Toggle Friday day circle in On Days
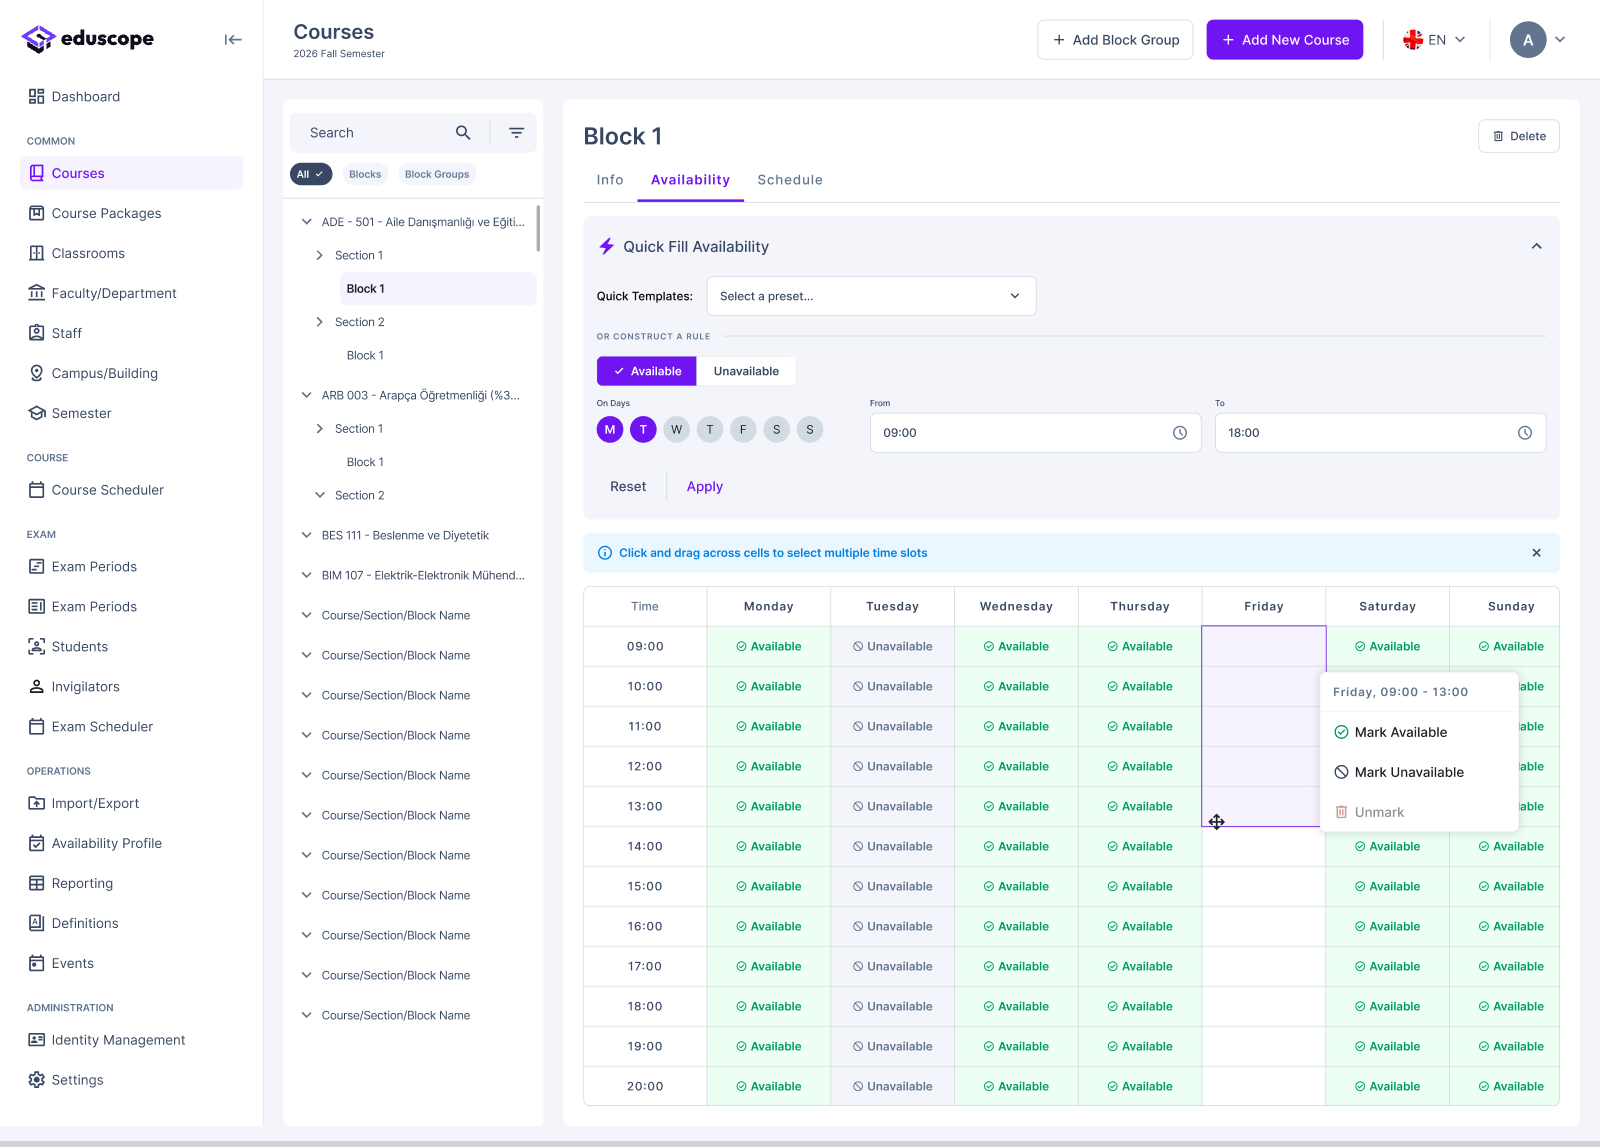 click(x=743, y=430)
